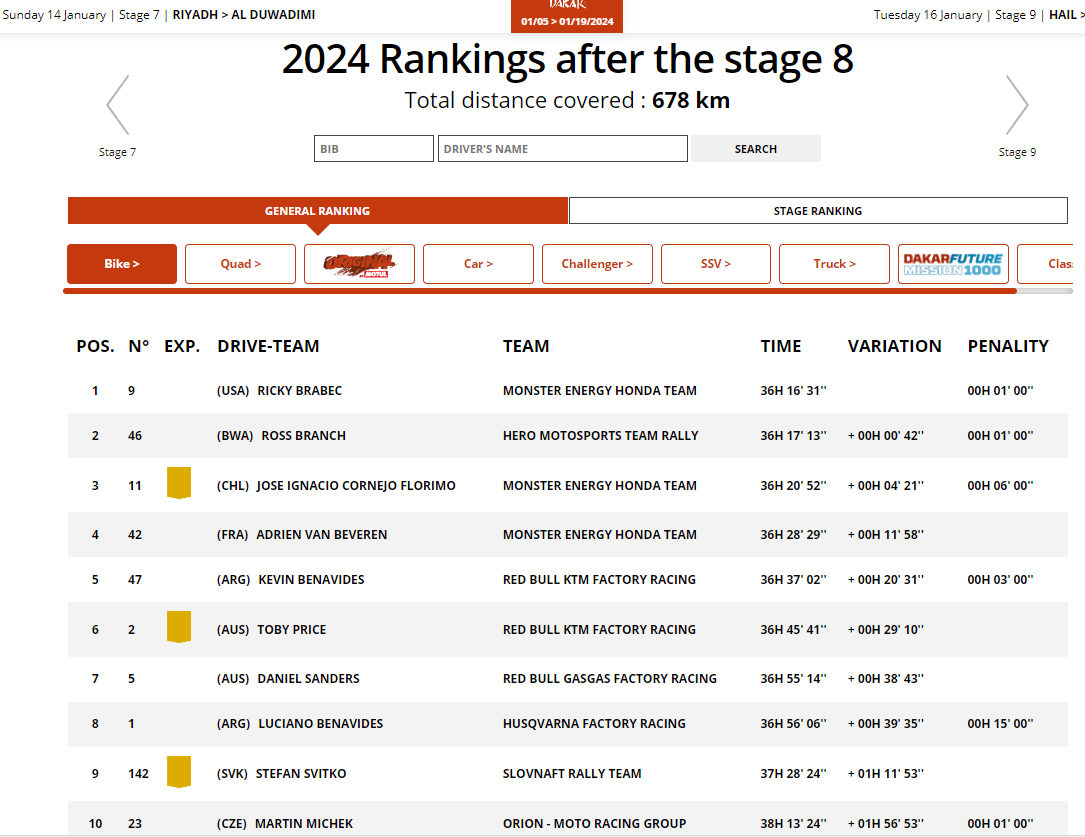Click the Dakar logo at top
The image size is (1085, 837).
[567, 6]
